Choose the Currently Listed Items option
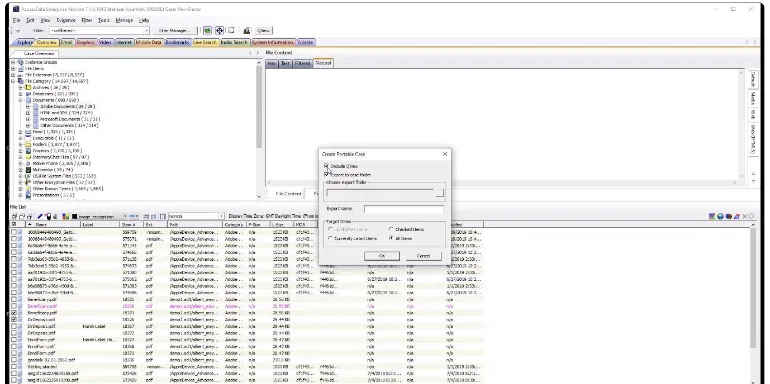This screenshot has width=770, height=384. point(330,238)
